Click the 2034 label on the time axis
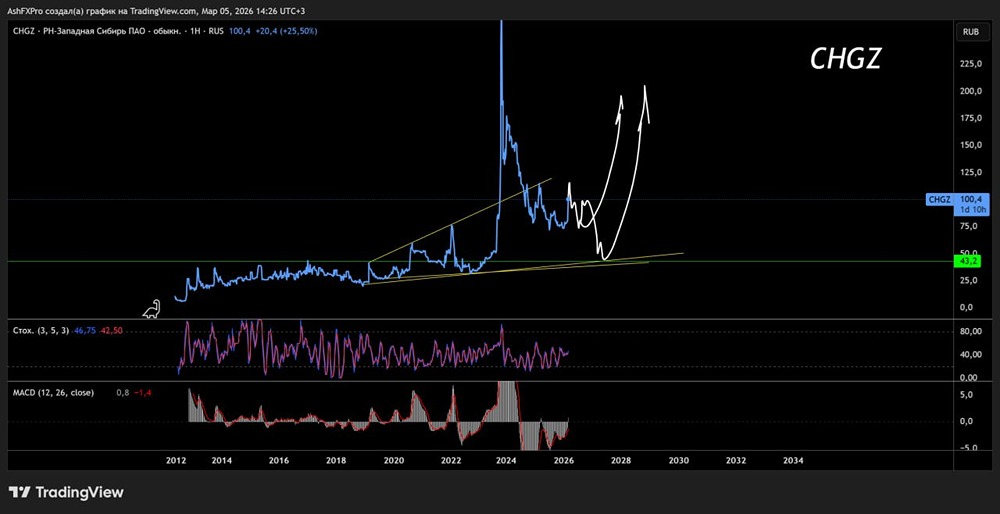The width and height of the screenshot is (1000, 514). pyautogui.click(x=793, y=460)
